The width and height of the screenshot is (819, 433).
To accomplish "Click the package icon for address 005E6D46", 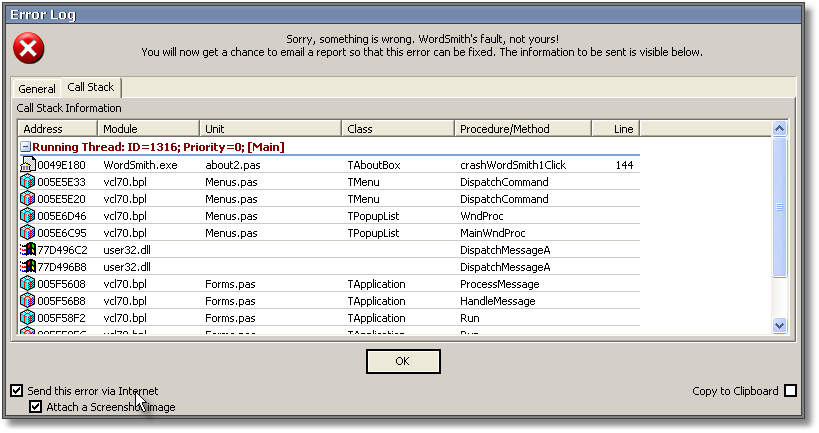I will coord(28,216).
